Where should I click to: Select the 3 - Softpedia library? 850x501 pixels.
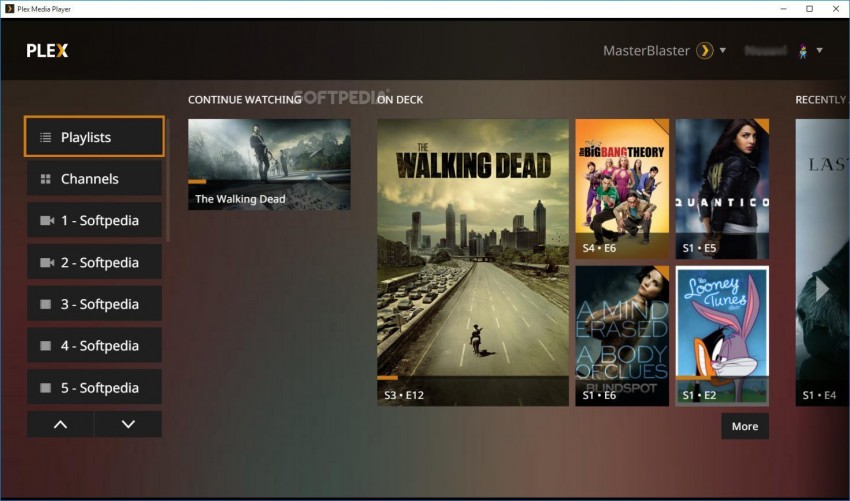[x=94, y=304]
